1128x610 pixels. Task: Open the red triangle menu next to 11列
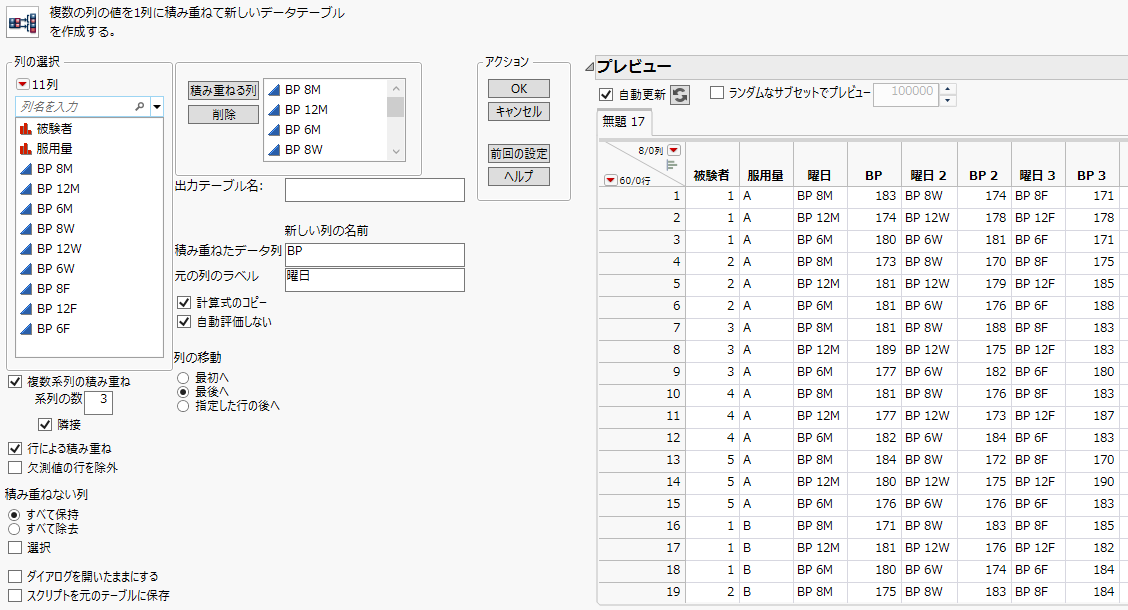point(23,85)
